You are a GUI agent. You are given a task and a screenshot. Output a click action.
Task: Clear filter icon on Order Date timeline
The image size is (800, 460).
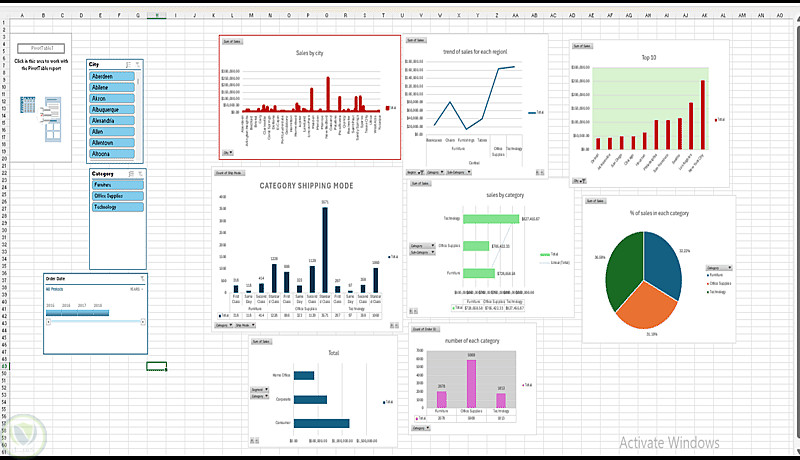[142, 278]
